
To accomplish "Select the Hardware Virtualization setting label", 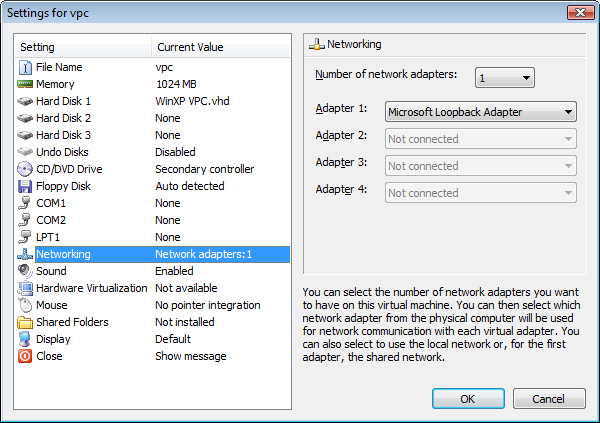I will coord(91,288).
